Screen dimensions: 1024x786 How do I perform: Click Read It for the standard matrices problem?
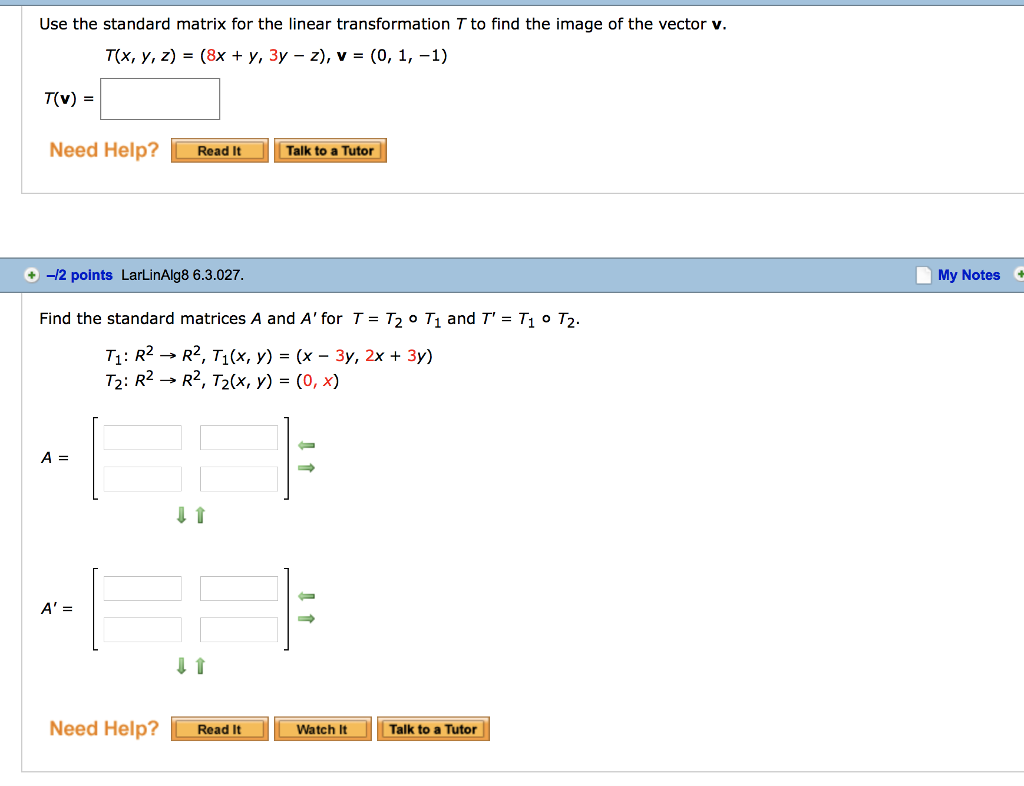[x=219, y=728]
